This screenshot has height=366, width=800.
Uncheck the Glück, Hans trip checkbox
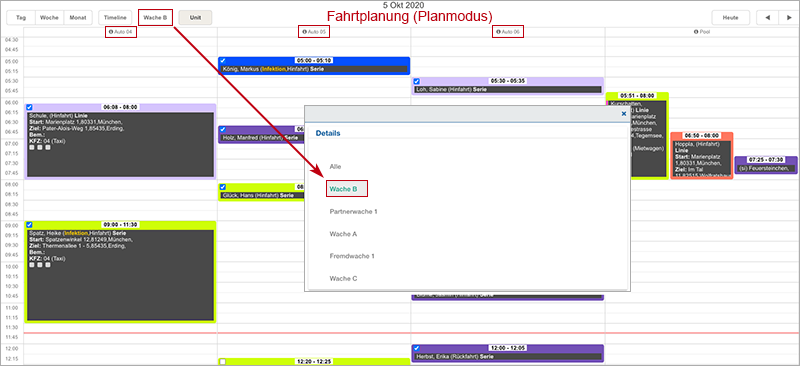[223, 187]
